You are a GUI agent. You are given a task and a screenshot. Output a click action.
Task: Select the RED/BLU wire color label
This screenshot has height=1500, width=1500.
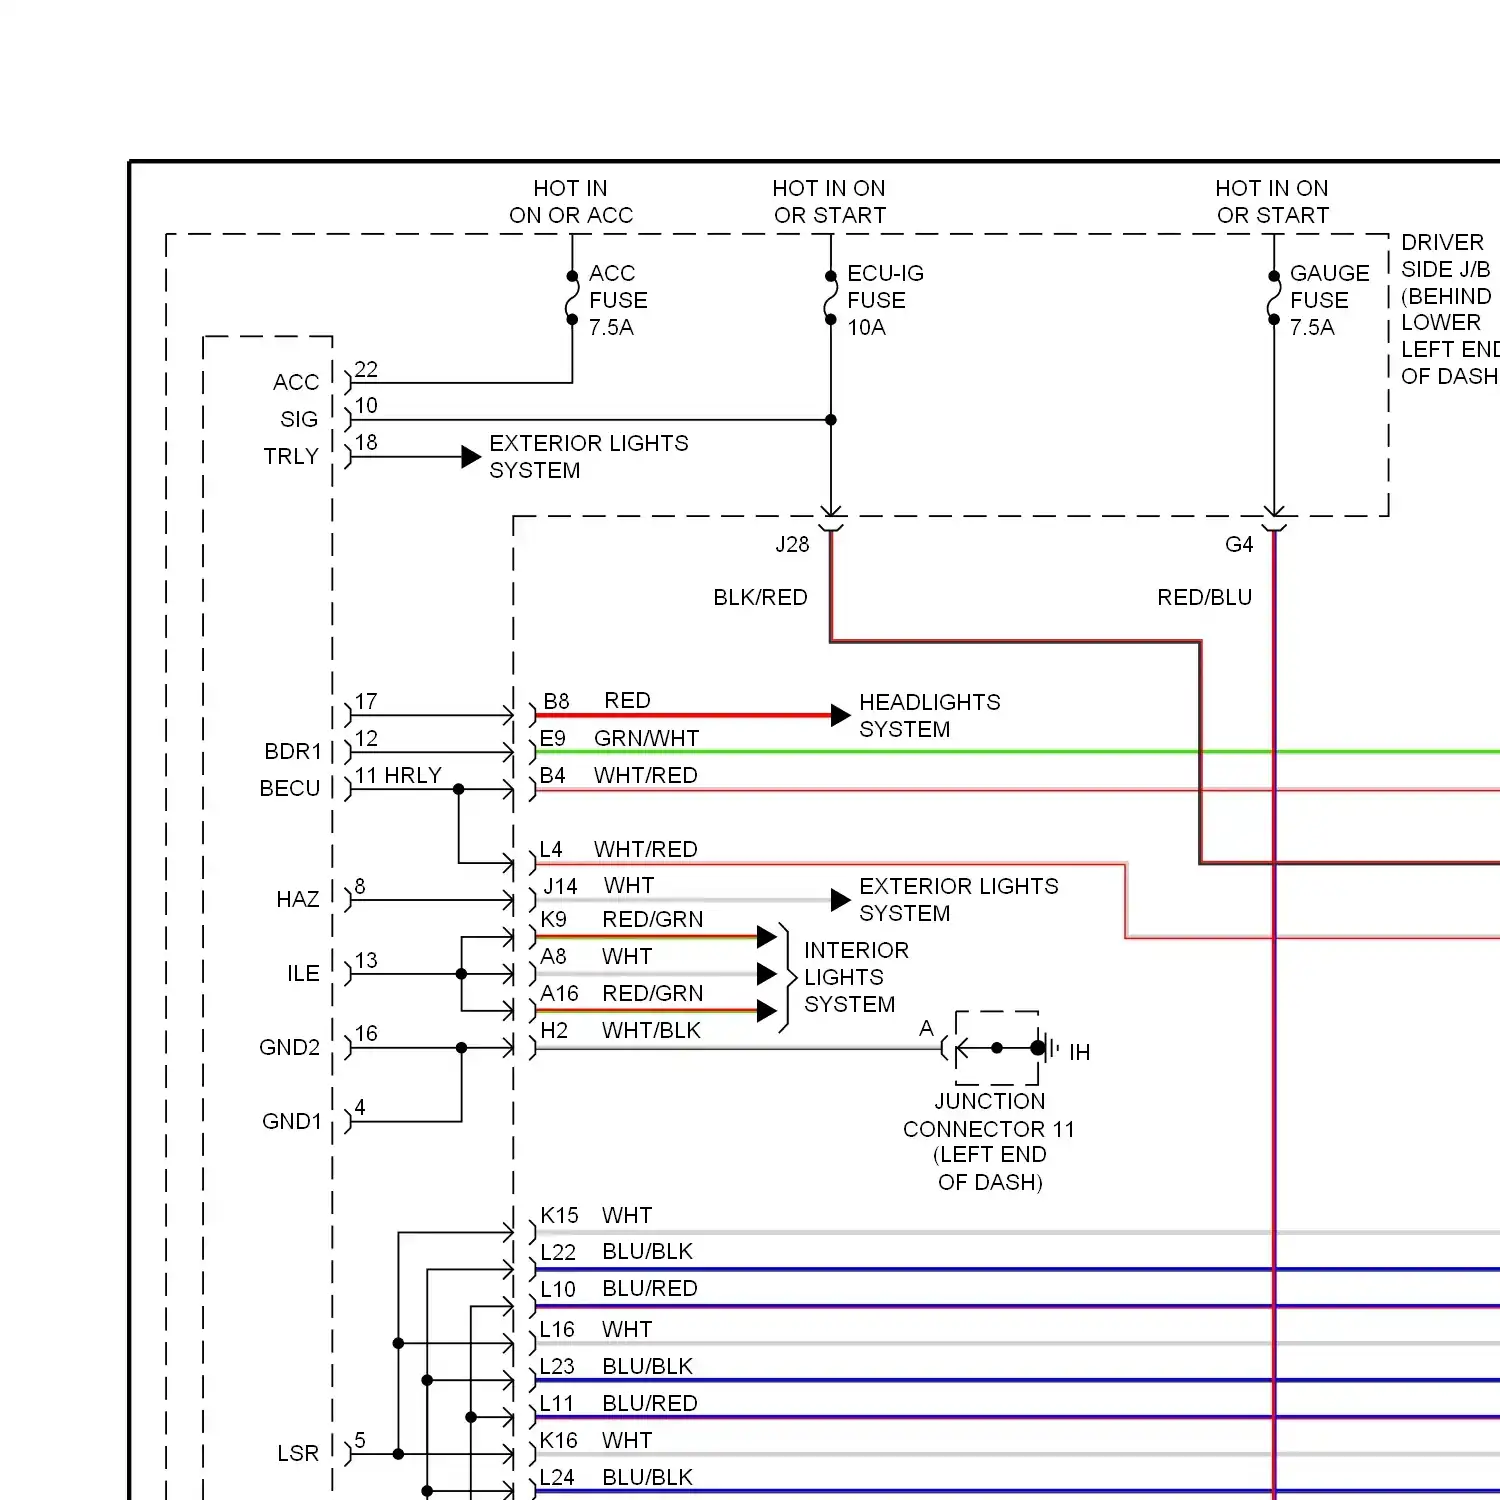(x=1204, y=597)
